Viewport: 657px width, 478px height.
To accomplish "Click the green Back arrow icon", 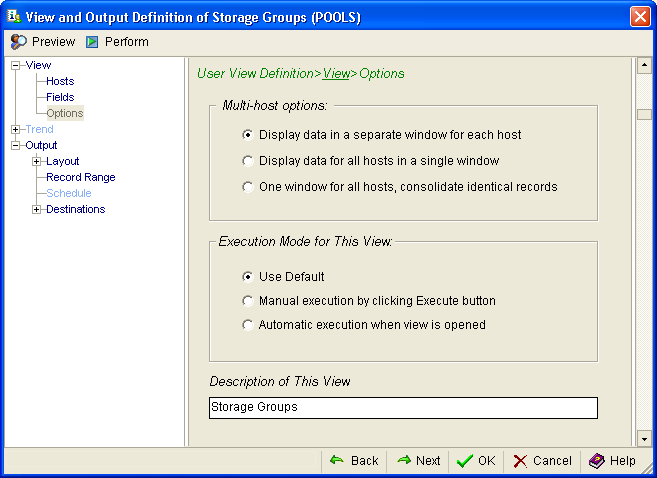I will coord(337,460).
